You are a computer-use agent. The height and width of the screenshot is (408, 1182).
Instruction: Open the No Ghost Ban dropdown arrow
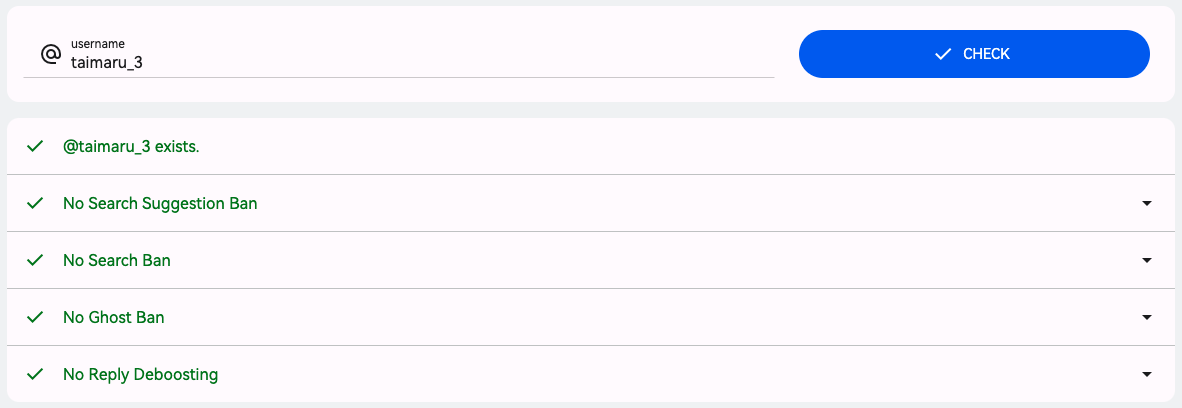[1146, 317]
